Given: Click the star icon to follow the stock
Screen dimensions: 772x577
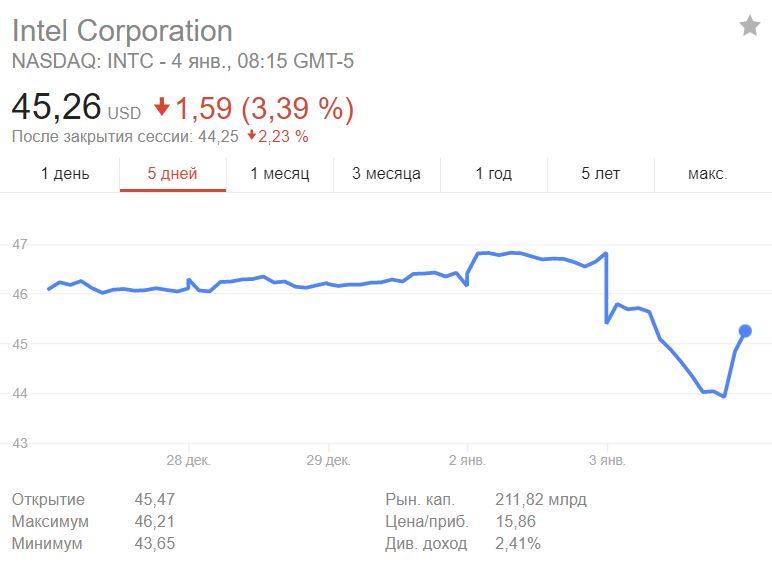Looking at the screenshot, I should coord(749,26).
